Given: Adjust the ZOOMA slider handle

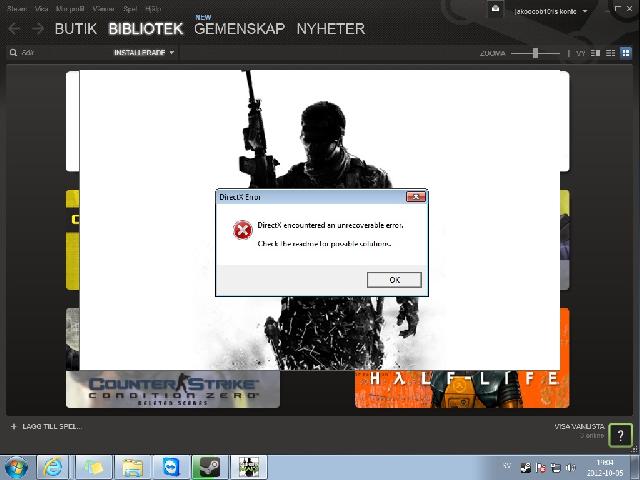Looking at the screenshot, I should click(536, 53).
